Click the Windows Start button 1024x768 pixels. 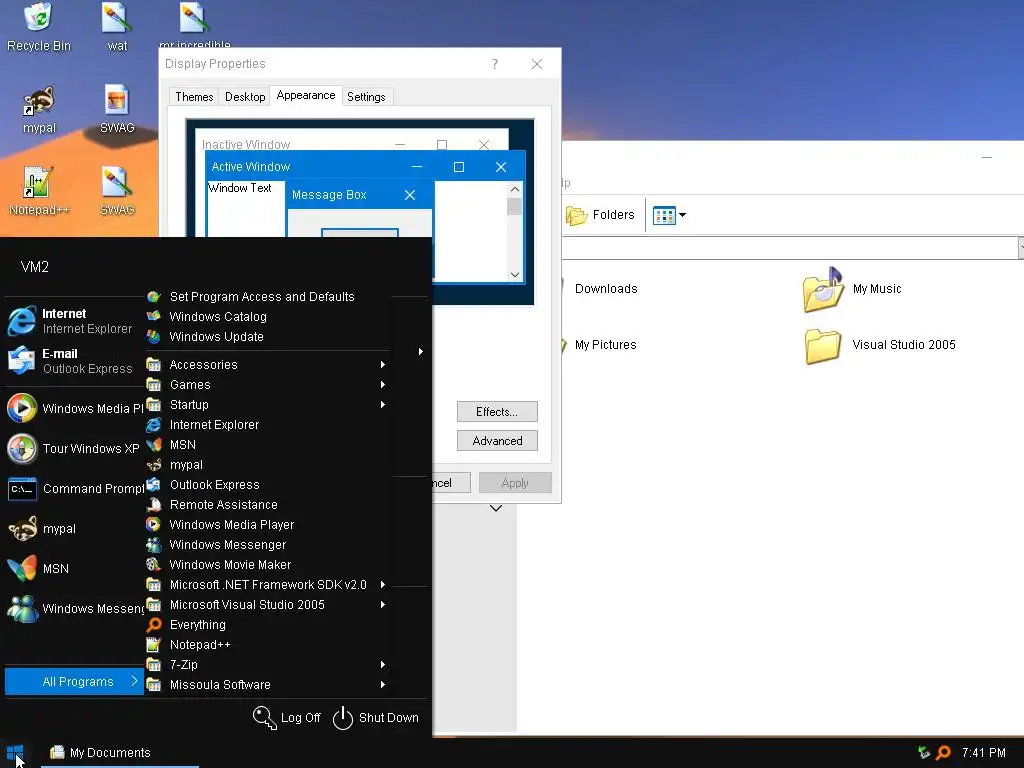[15, 753]
